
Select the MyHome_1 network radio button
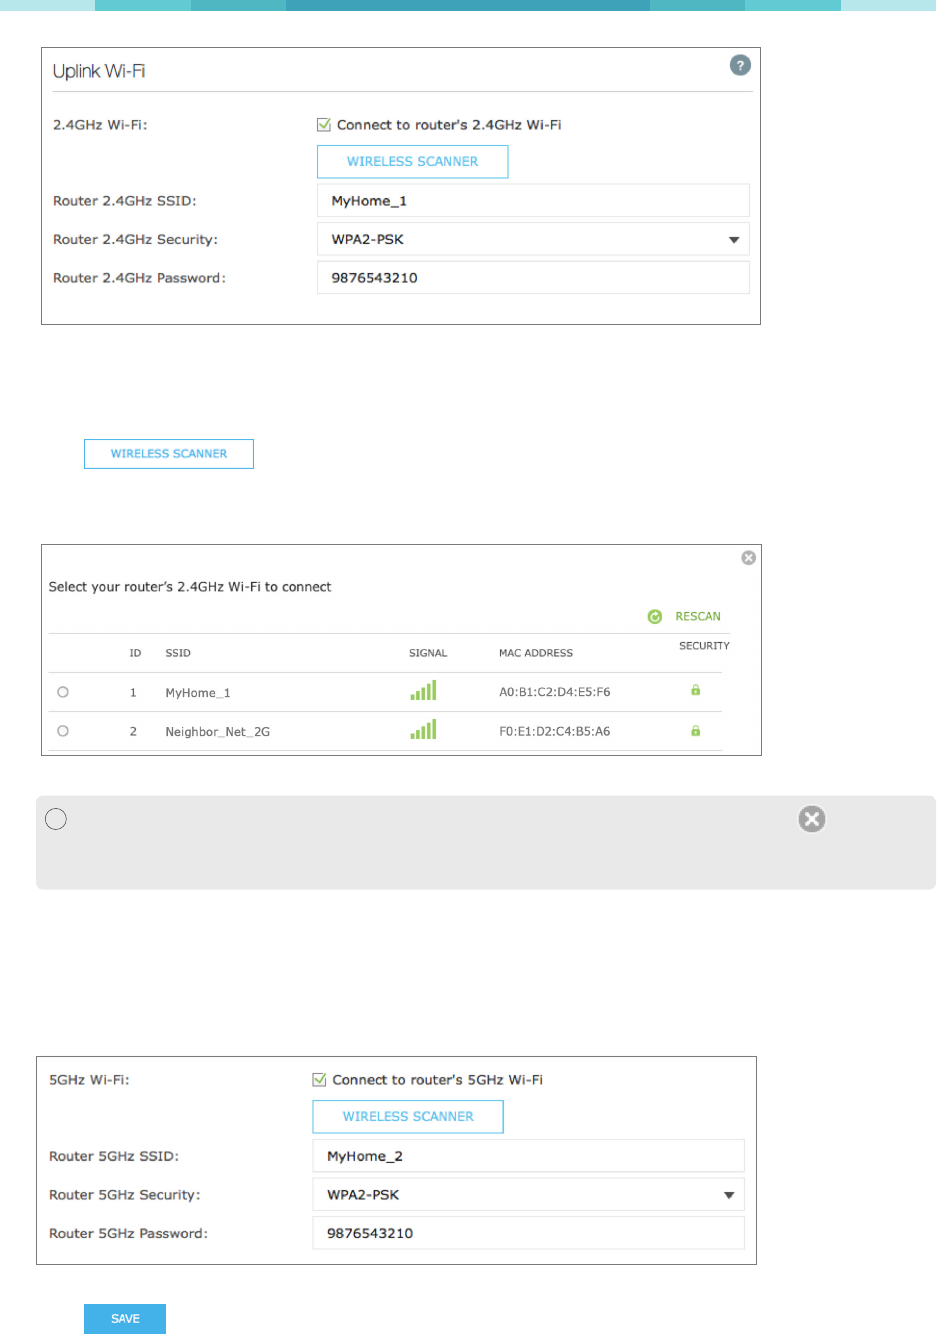point(63,692)
